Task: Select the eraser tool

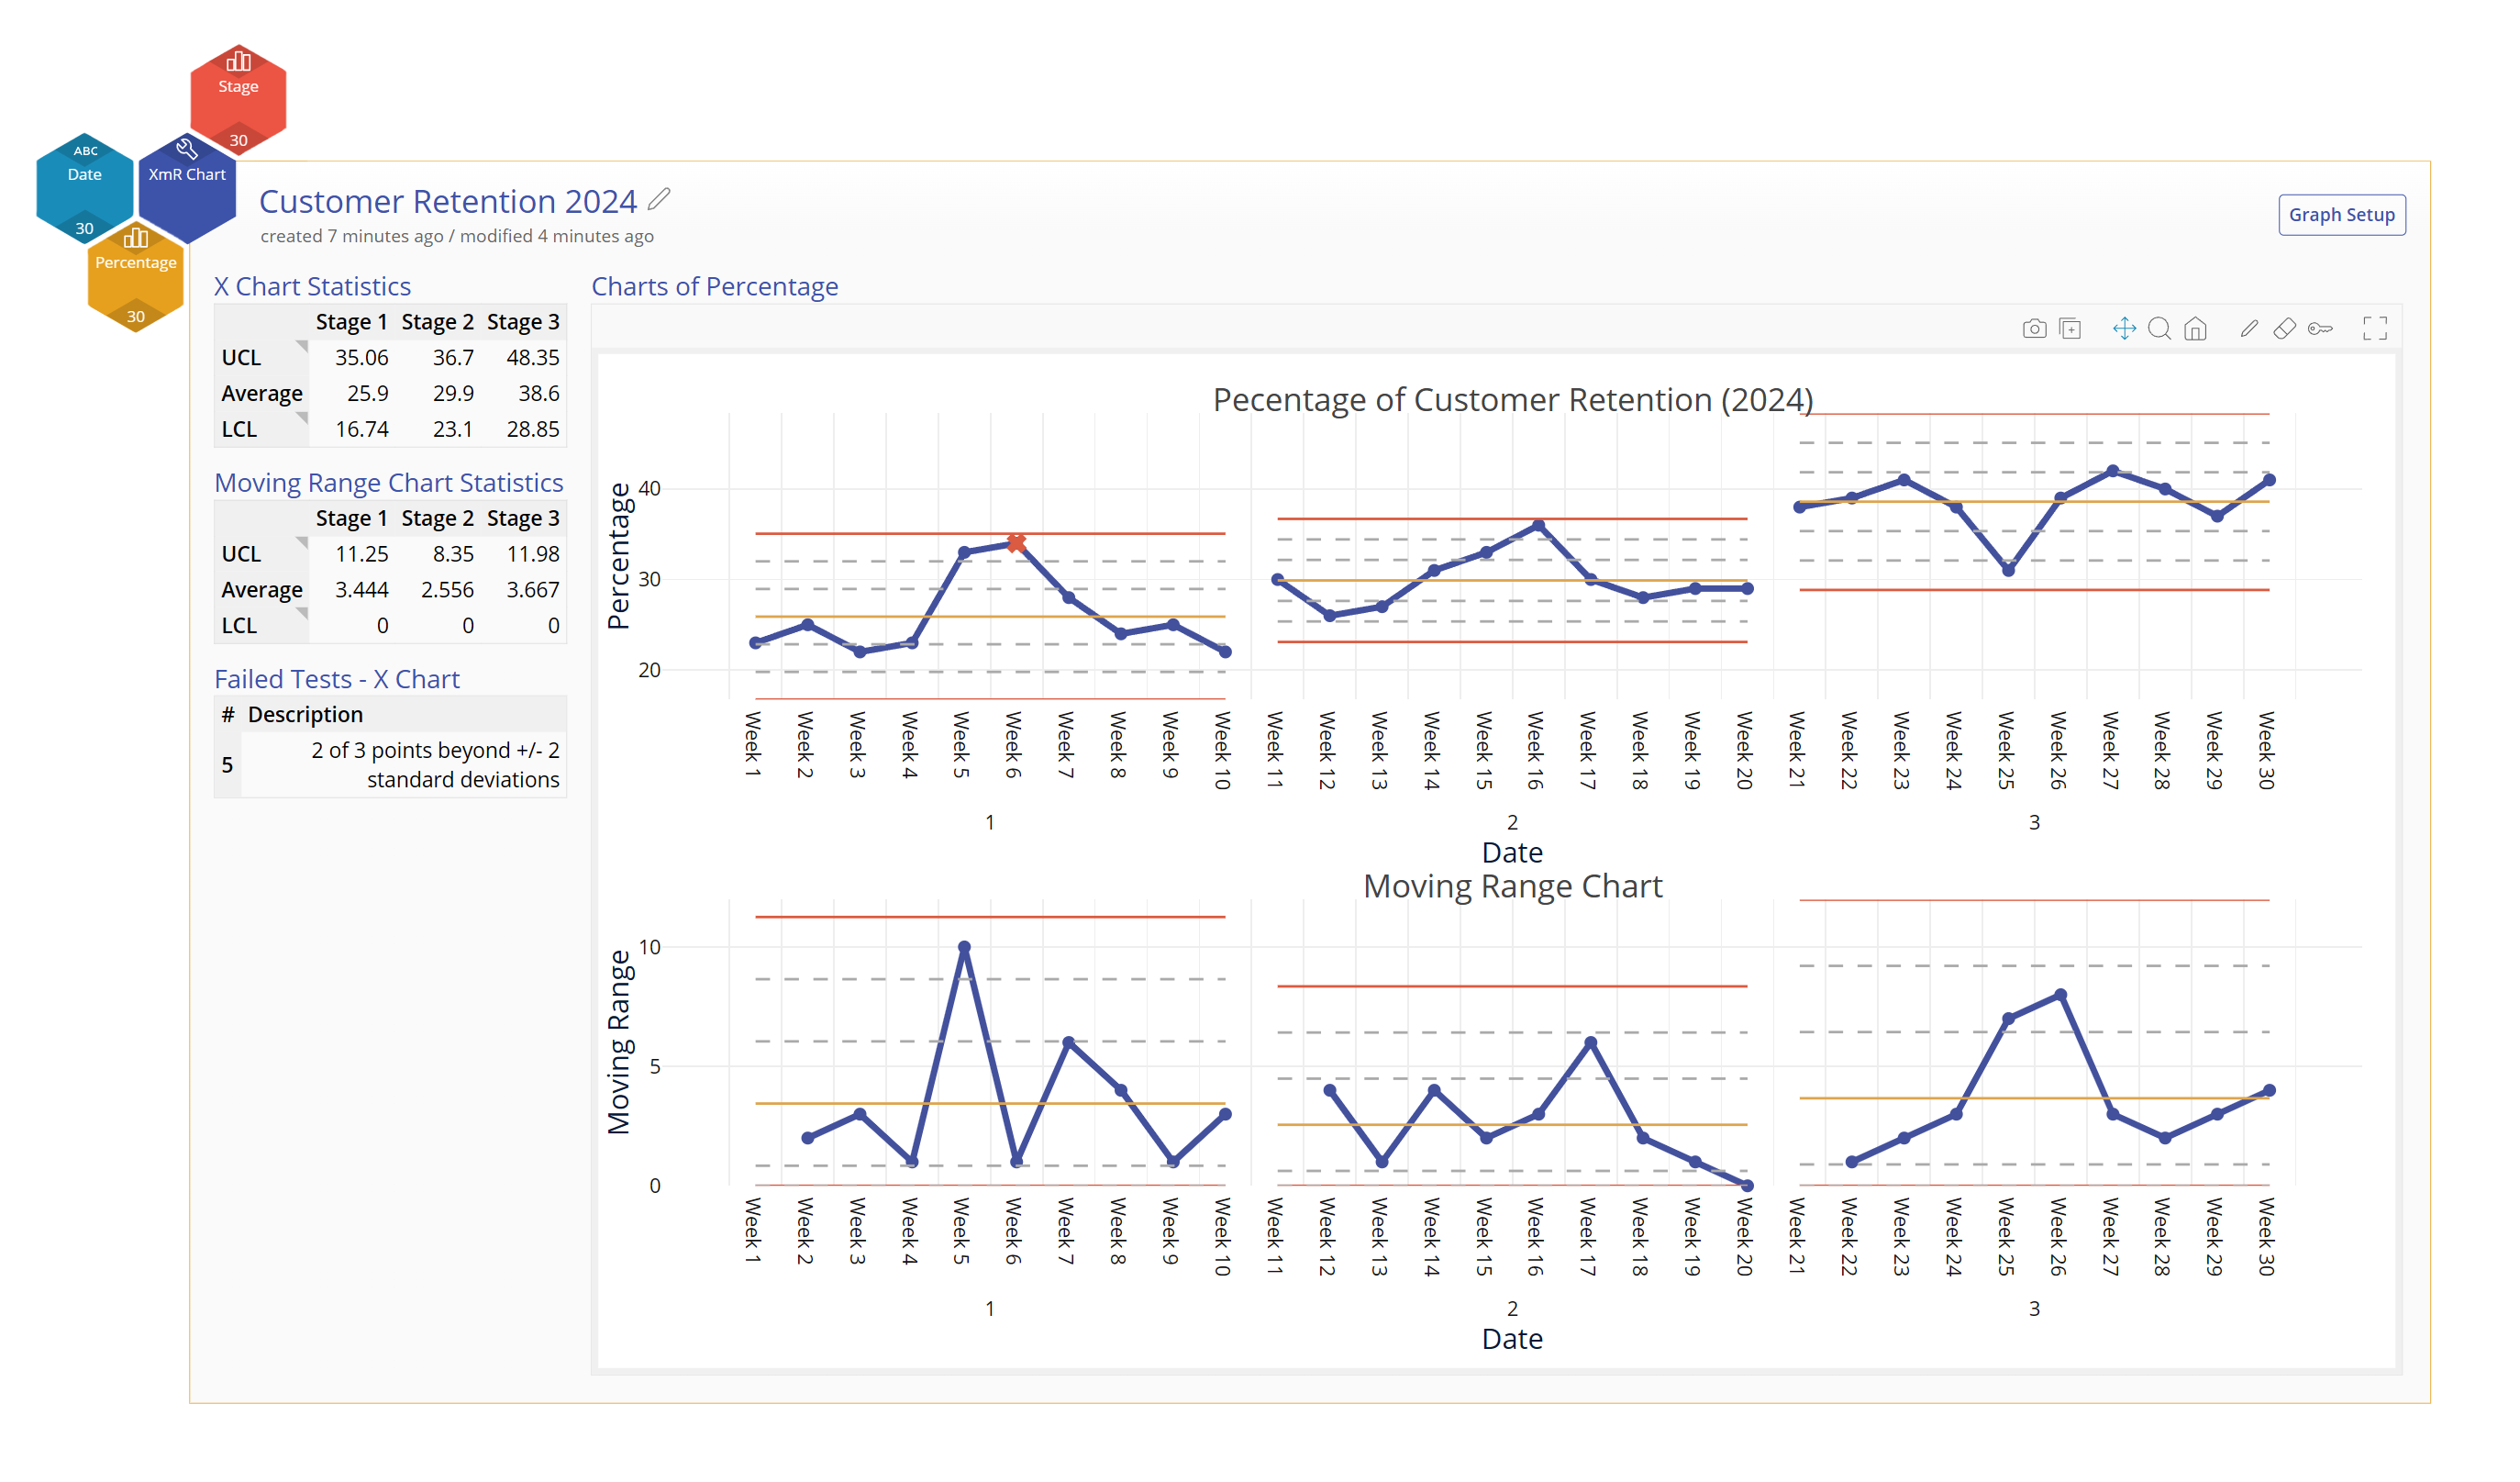Action: (2284, 329)
